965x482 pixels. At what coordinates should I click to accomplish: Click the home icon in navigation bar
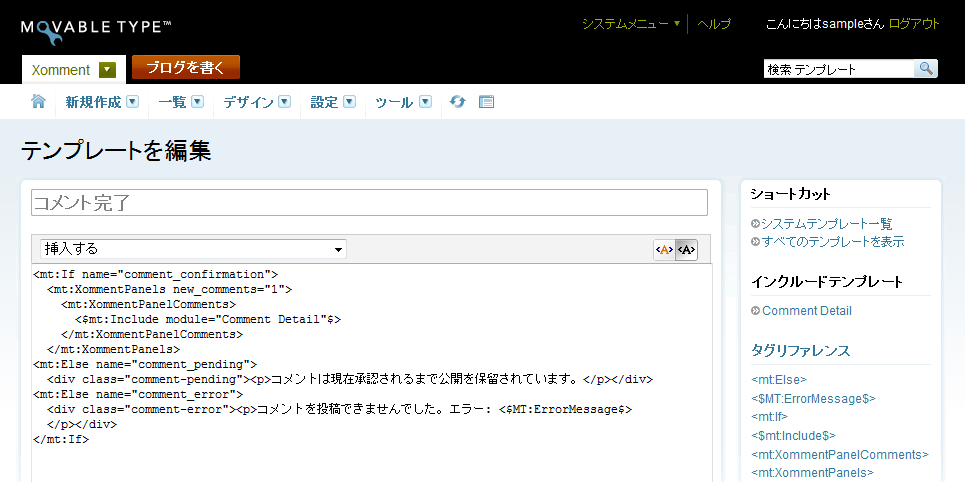[38, 101]
